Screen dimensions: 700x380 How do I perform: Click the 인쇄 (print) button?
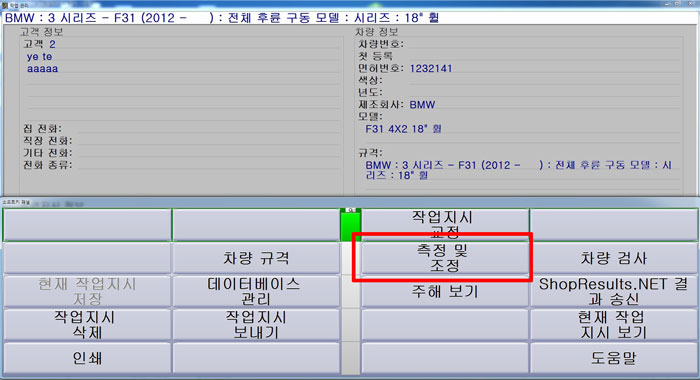pos(87,358)
